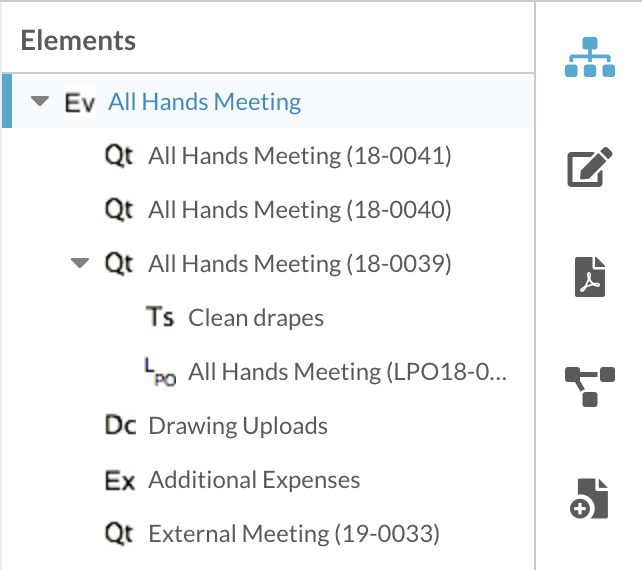Open the hierarchy tree view icon

click(590, 59)
